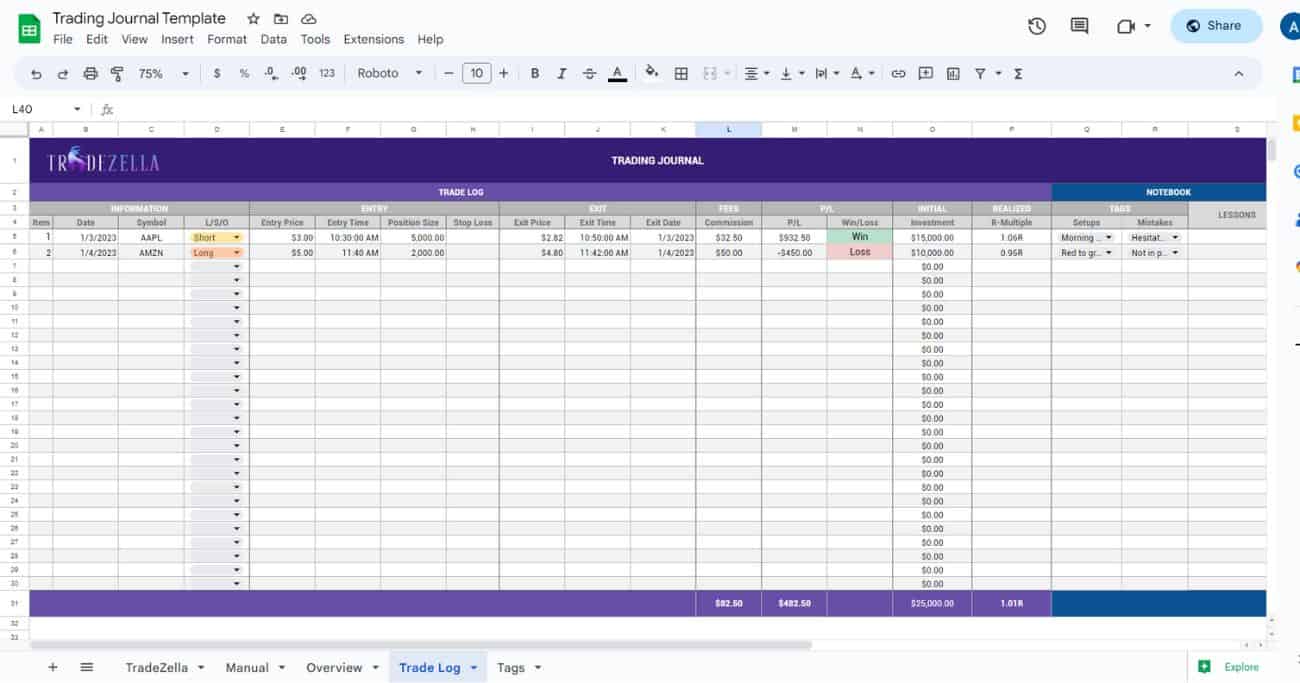Open the Roboto font dropdown
1300x683 pixels.
[x=390, y=74]
